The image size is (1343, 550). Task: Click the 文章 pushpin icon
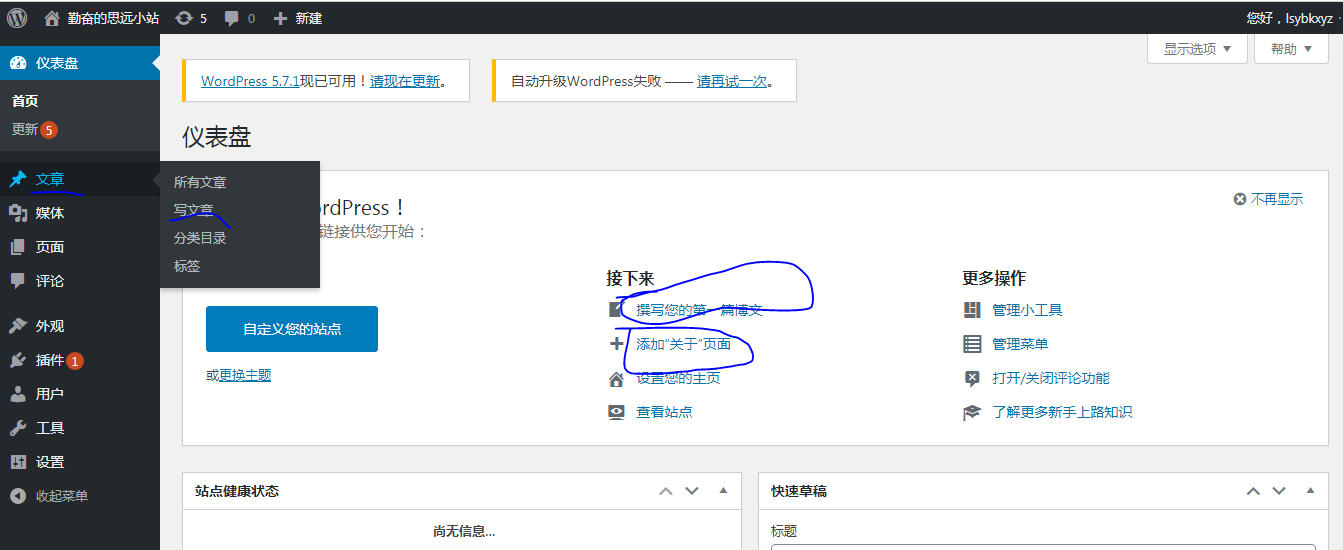point(18,179)
